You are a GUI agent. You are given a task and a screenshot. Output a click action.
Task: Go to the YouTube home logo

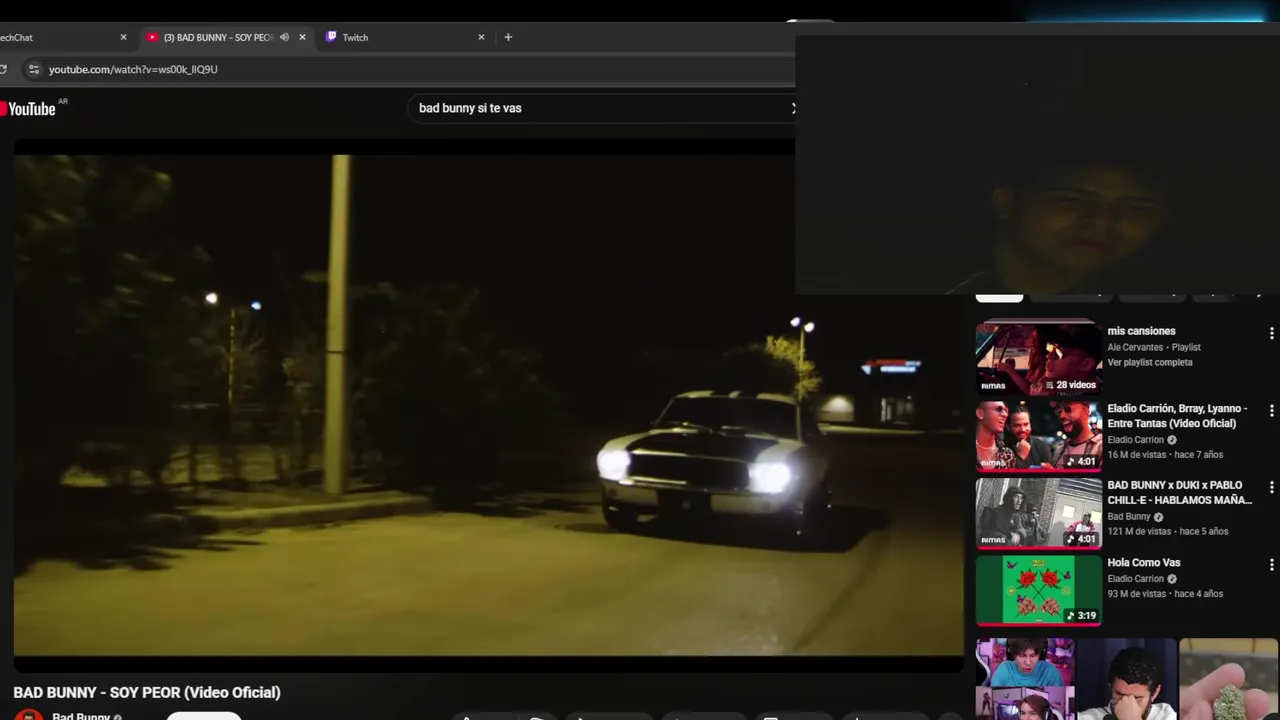pos(28,109)
